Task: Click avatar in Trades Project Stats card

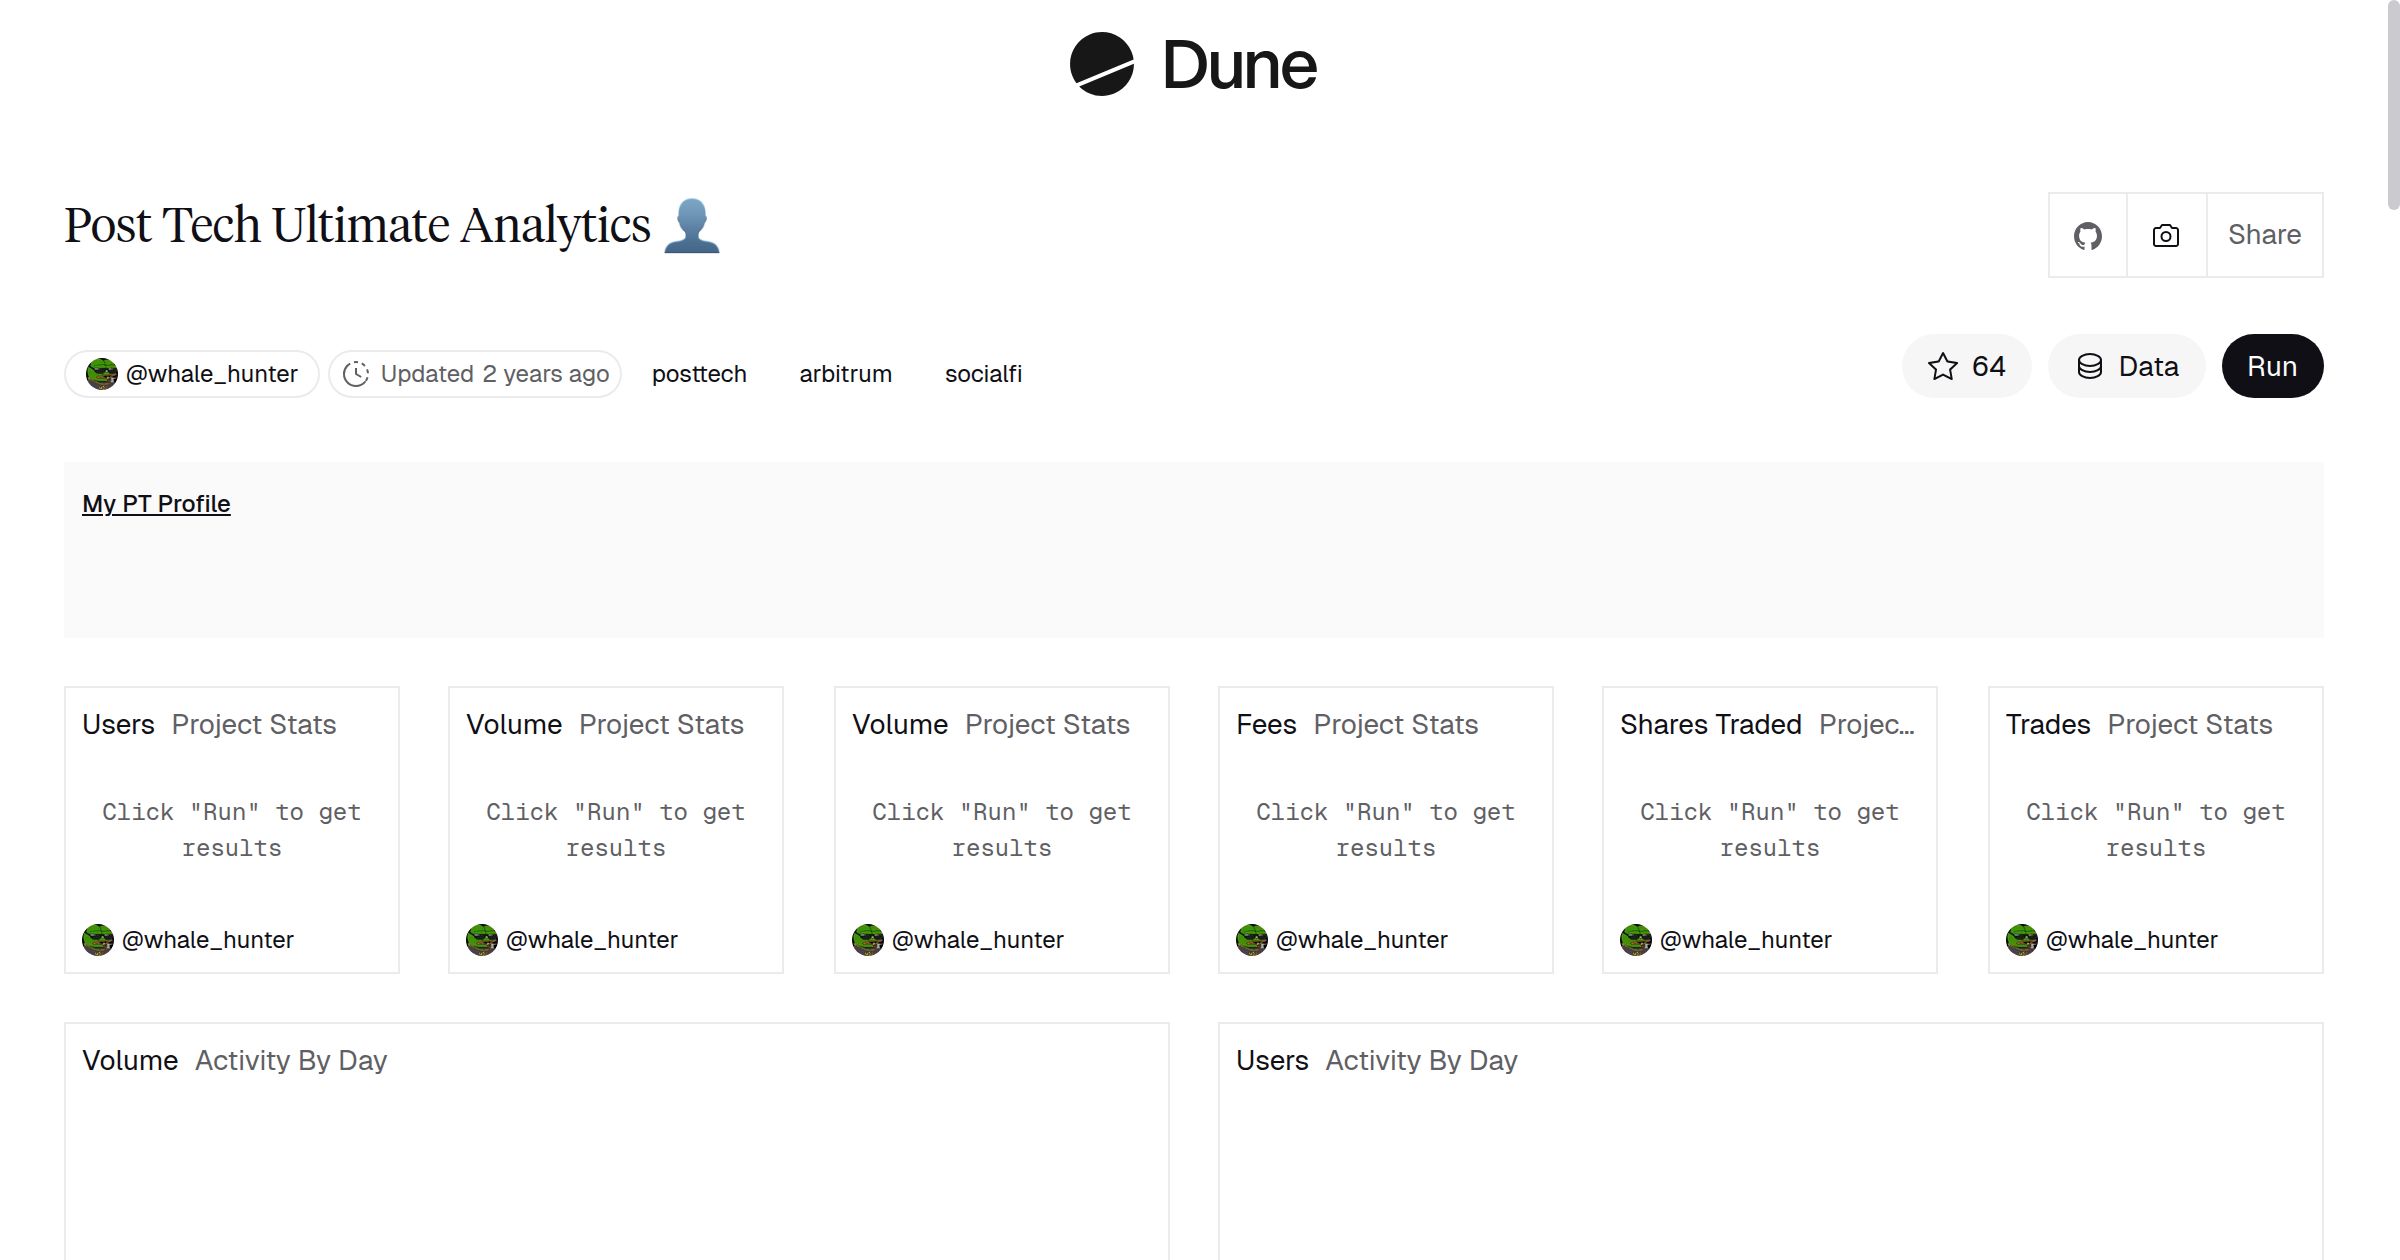Action: [x=2021, y=940]
